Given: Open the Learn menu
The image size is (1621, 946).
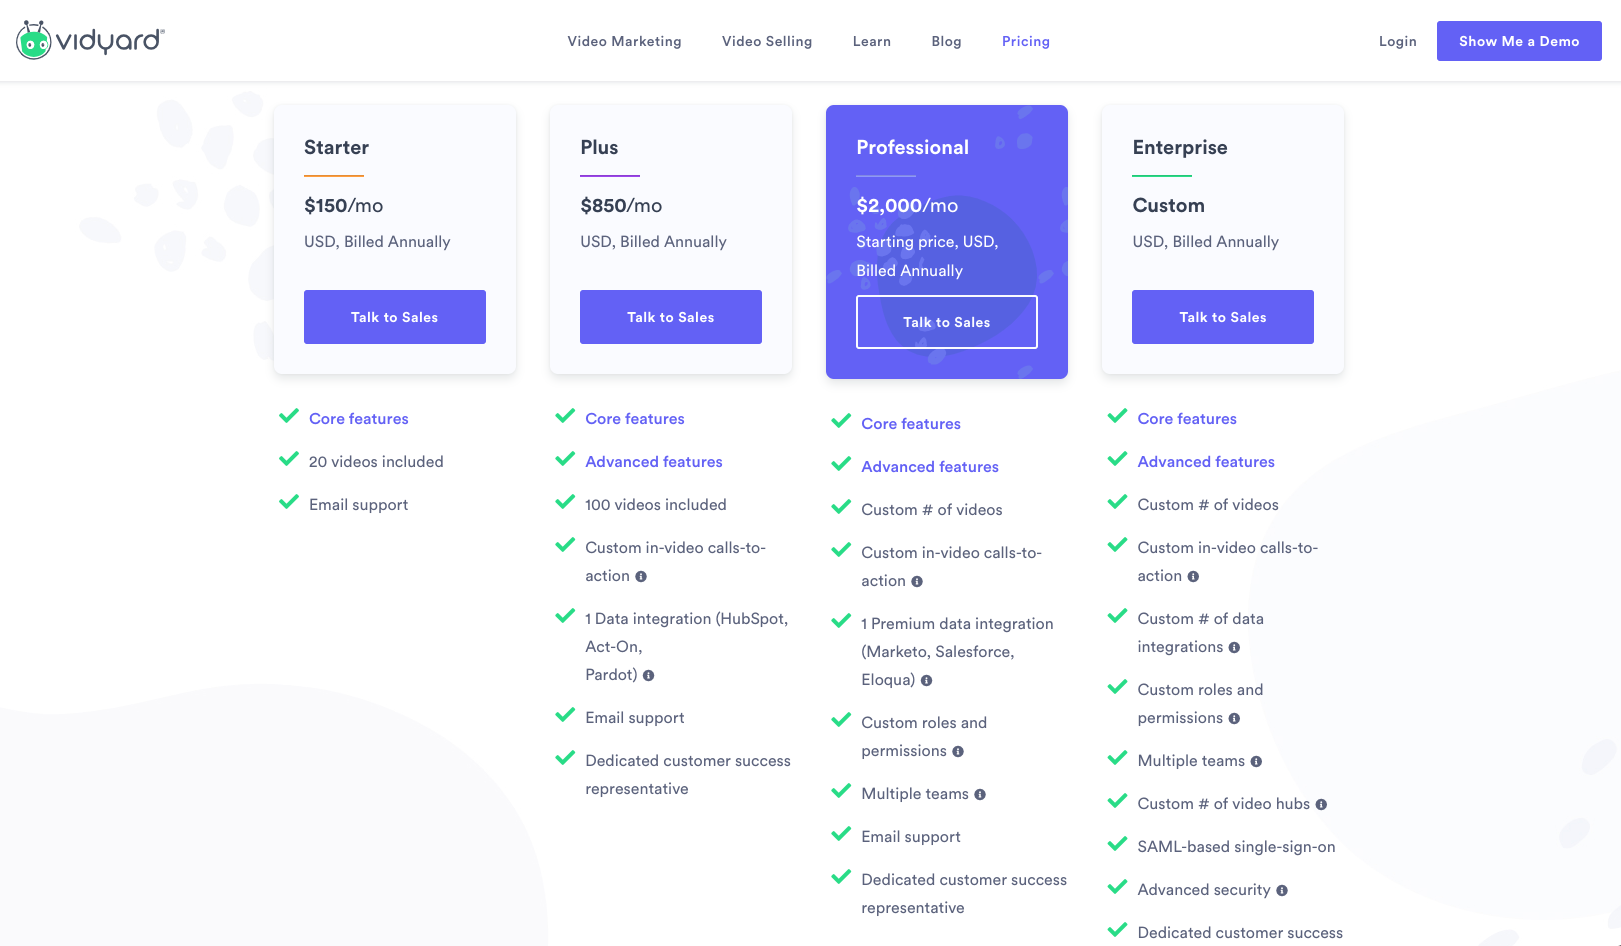Looking at the screenshot, I should coord(872,41).
